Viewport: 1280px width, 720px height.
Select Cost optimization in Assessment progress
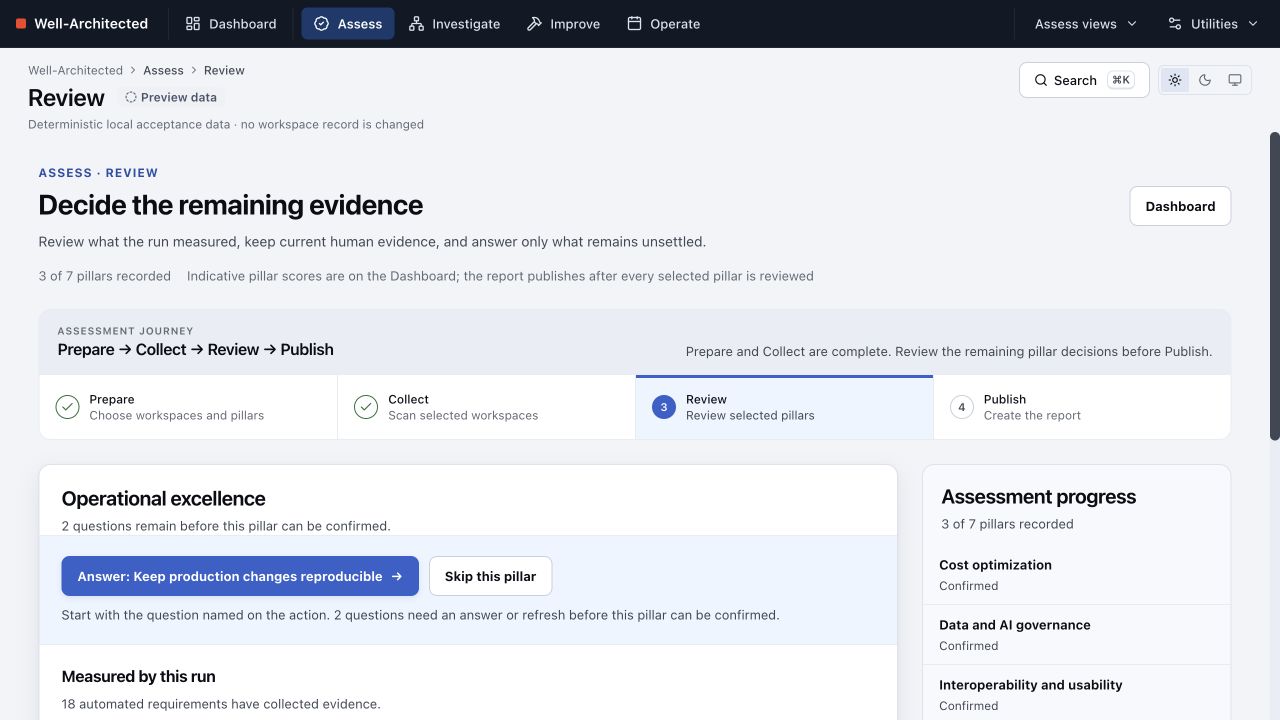[1076, 575]
